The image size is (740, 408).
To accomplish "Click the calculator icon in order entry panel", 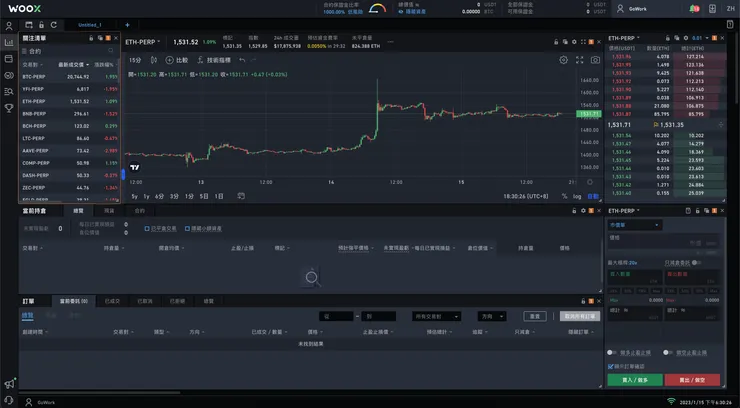I will [688, 210].
